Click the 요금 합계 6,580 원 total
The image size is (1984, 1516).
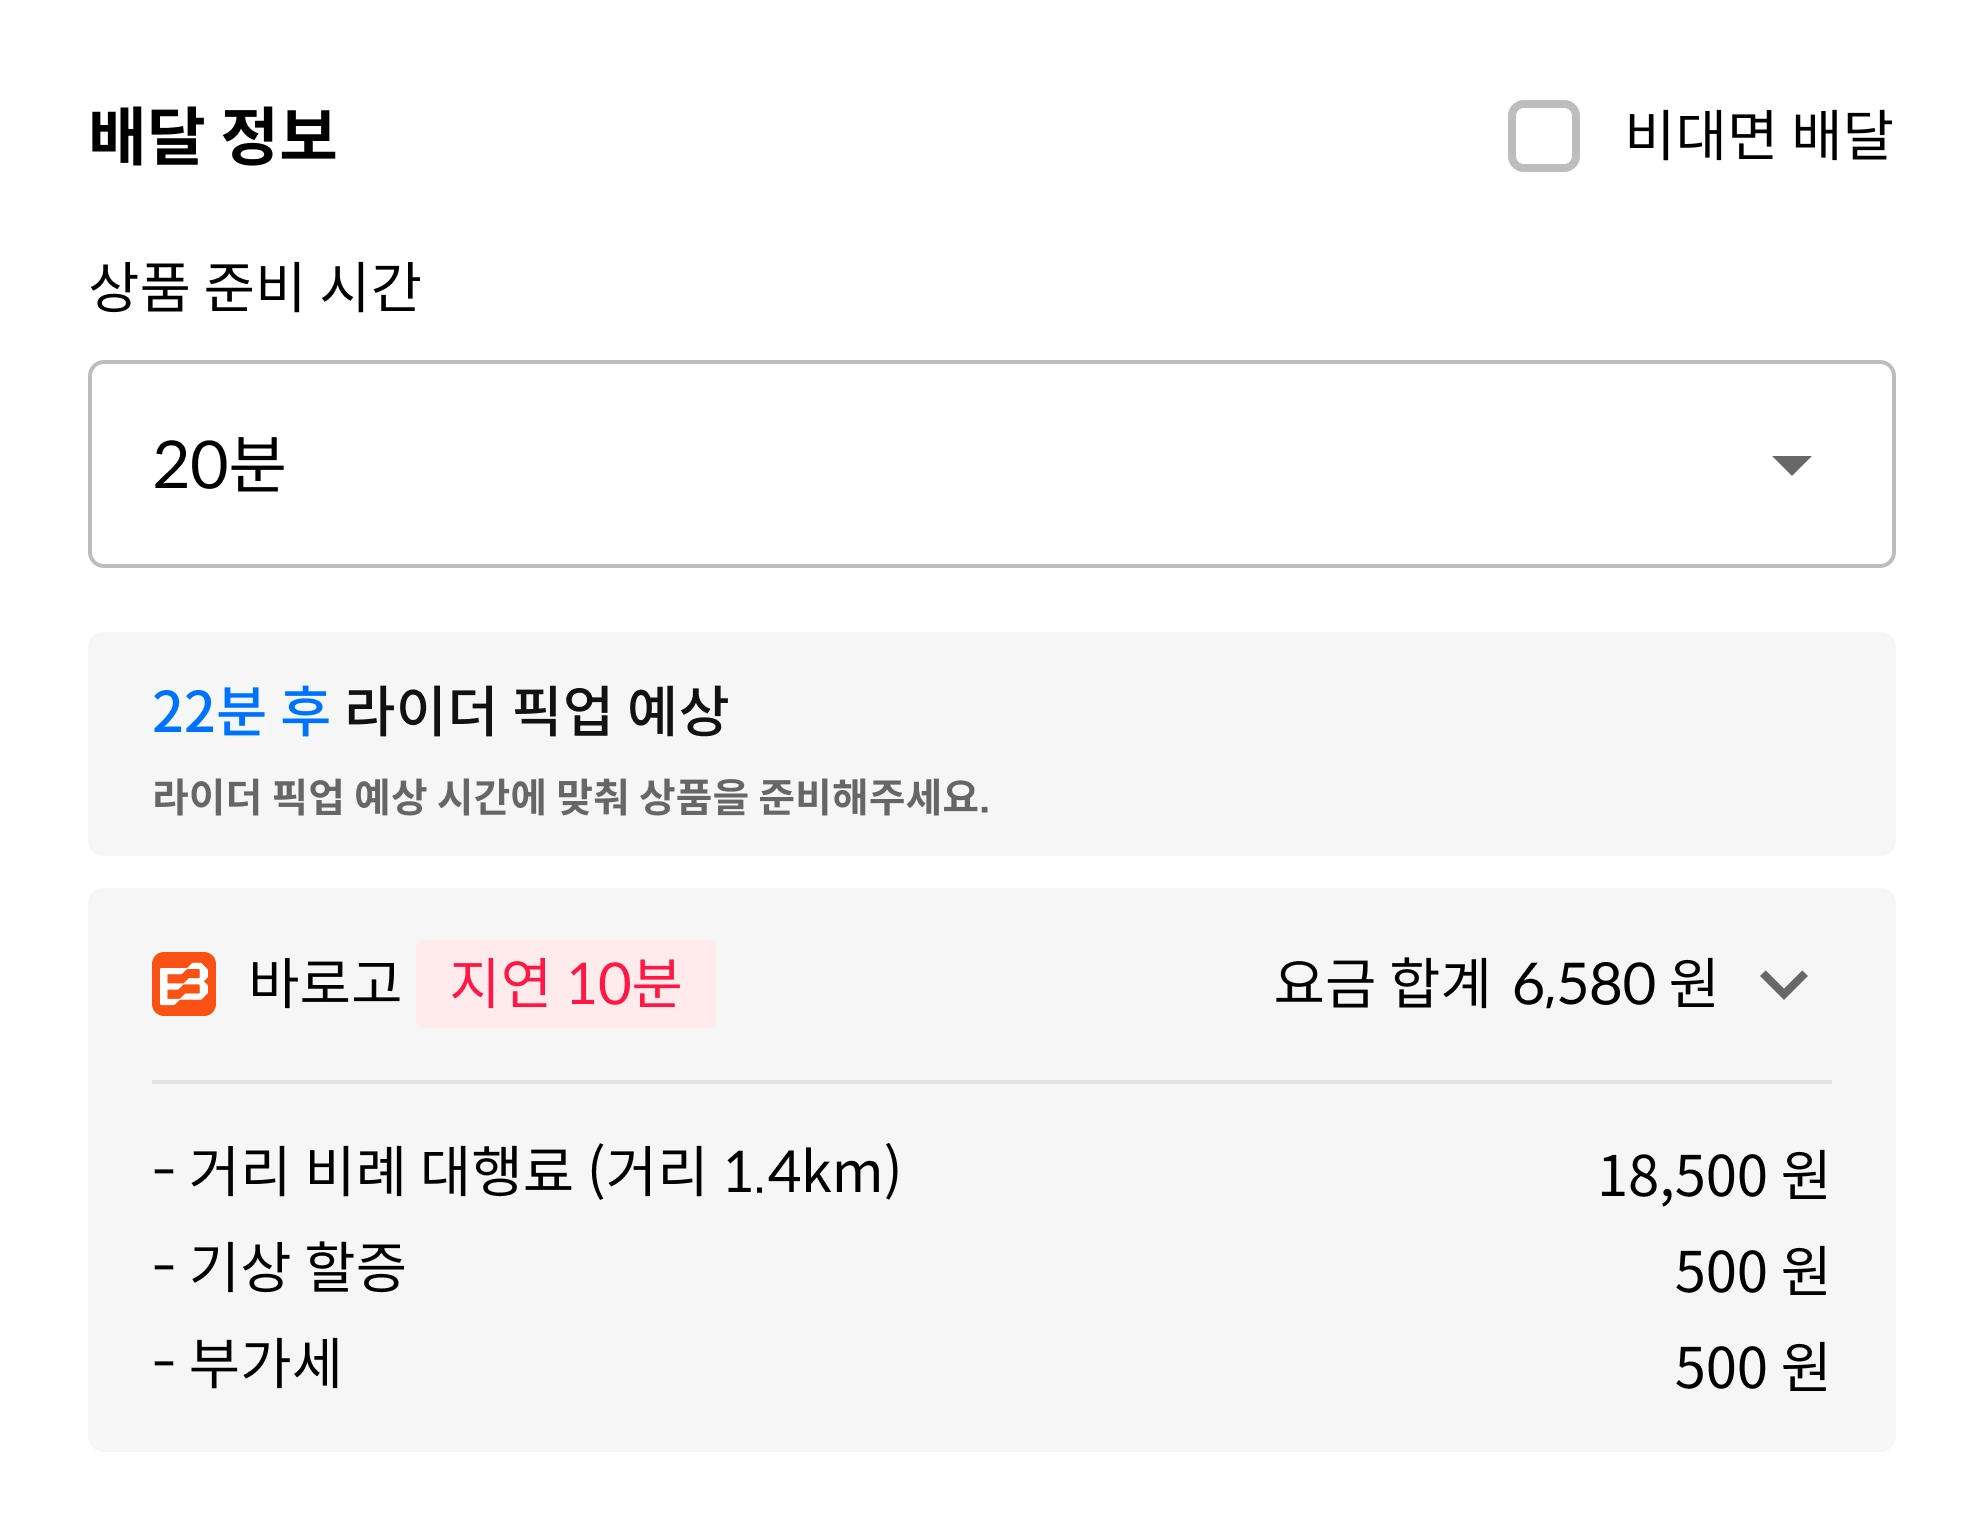tap(1495, 984)
